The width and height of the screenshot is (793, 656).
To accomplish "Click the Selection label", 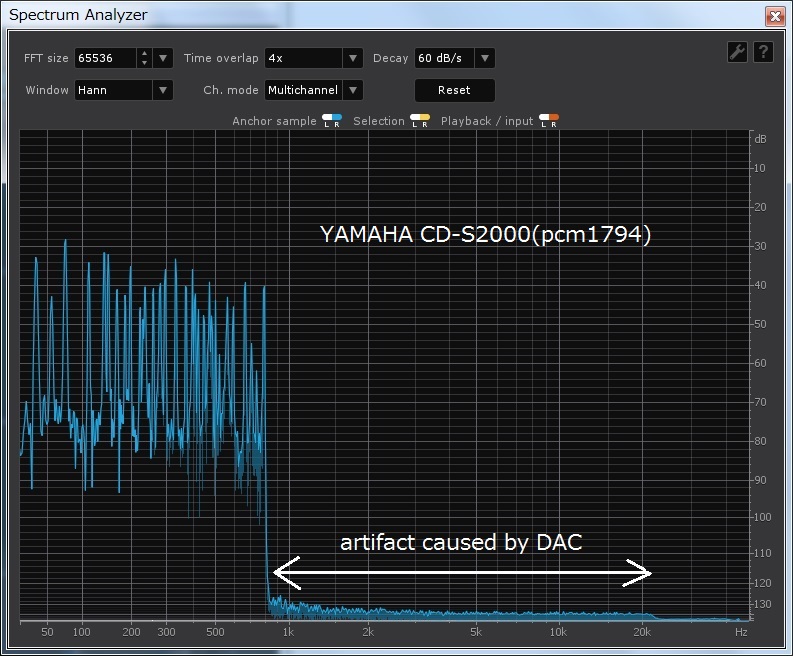I will click(379, 121).
